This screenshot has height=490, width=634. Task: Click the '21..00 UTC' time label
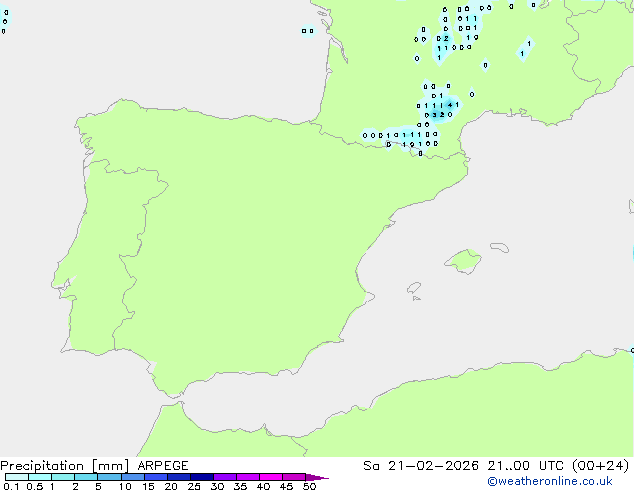[x=525, y=466]
